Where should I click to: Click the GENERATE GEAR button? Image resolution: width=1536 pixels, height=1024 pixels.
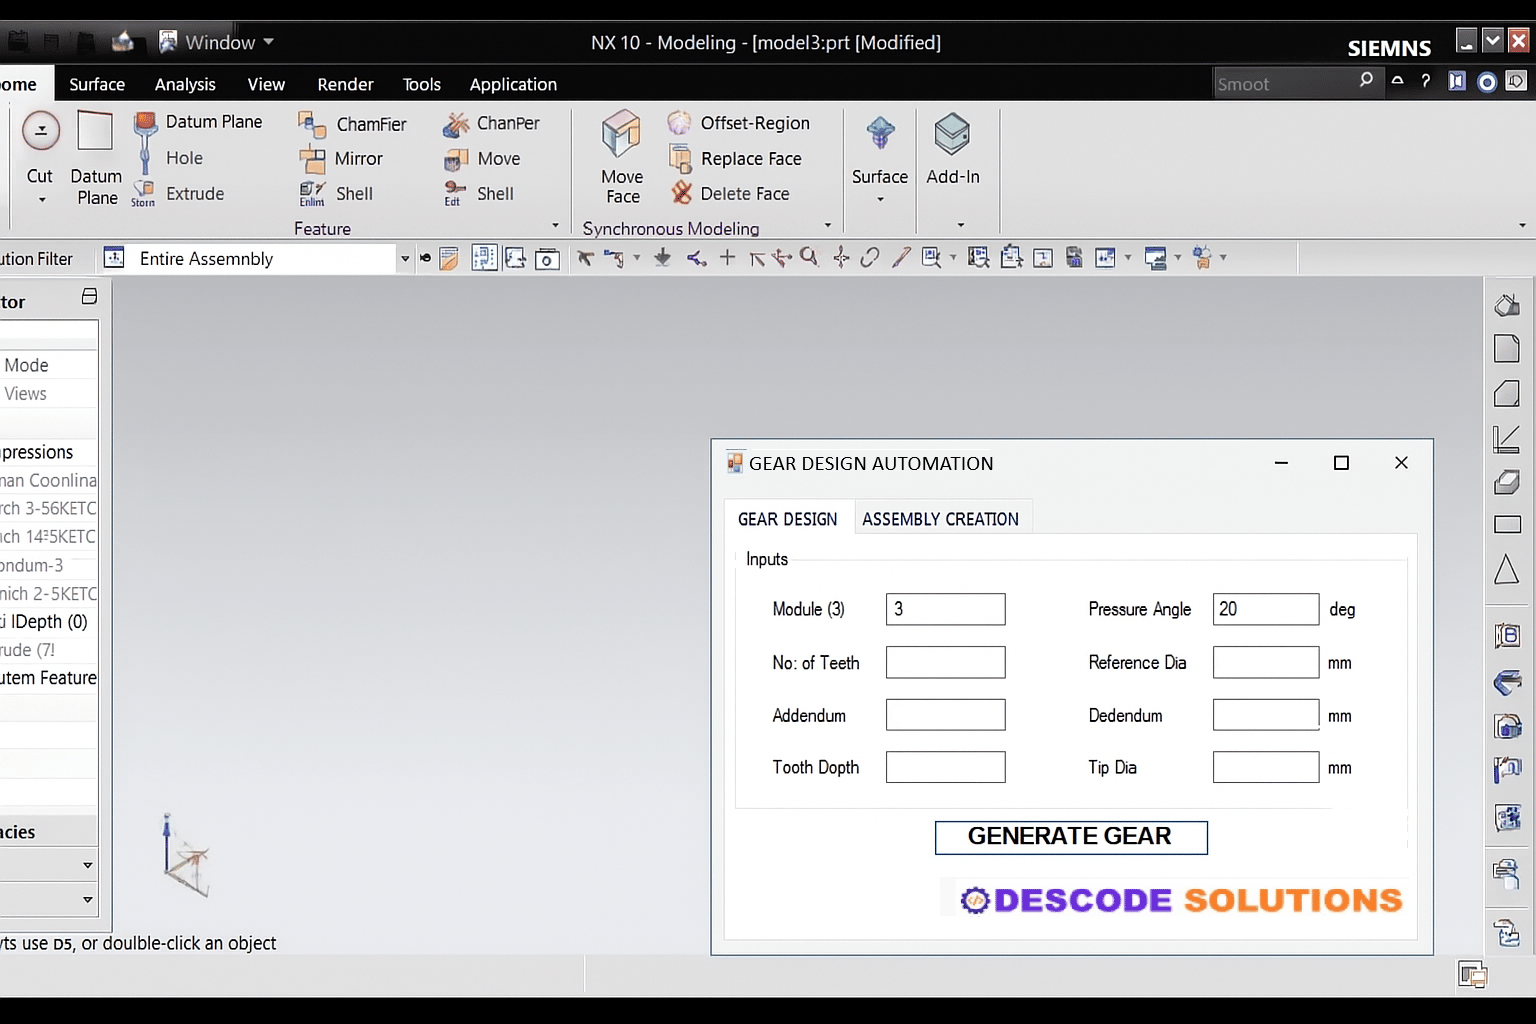(1070, 837)
